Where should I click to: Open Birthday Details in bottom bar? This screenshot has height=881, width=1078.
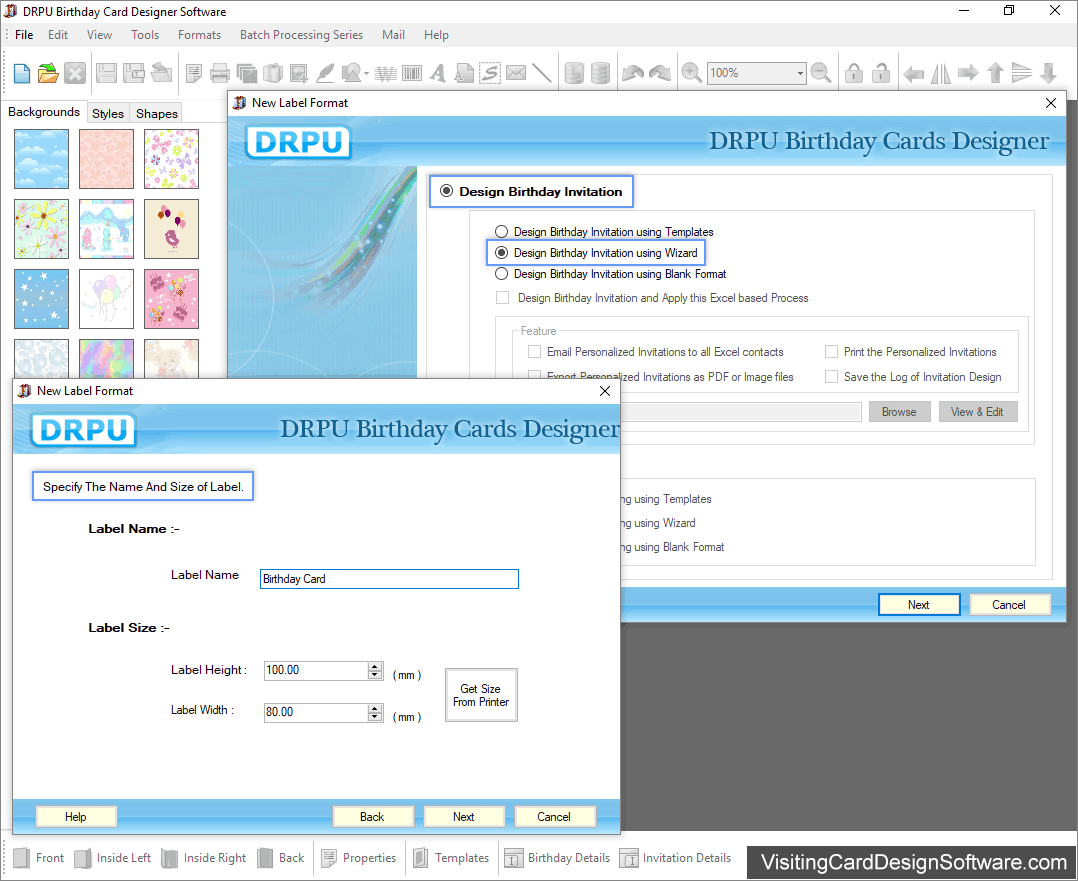click(x=557, y=858)
